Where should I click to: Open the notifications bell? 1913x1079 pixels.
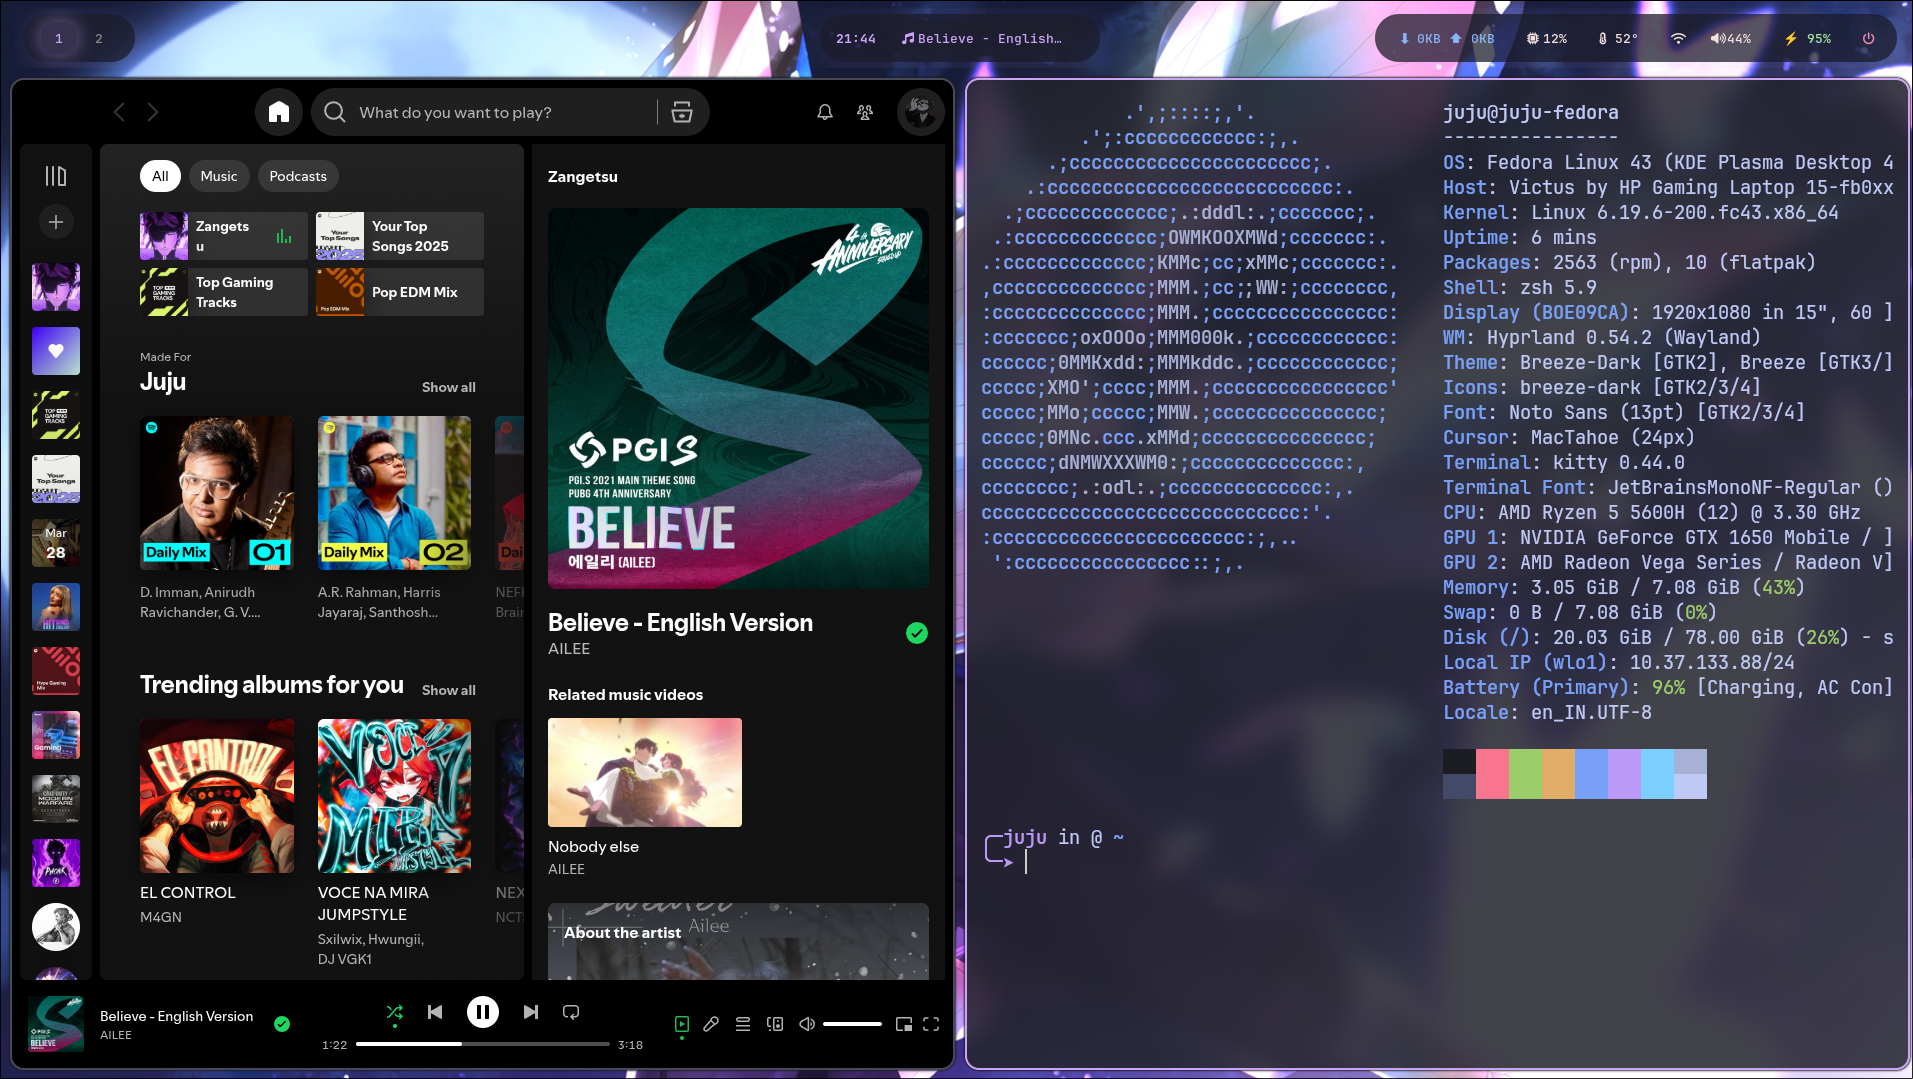825,112
